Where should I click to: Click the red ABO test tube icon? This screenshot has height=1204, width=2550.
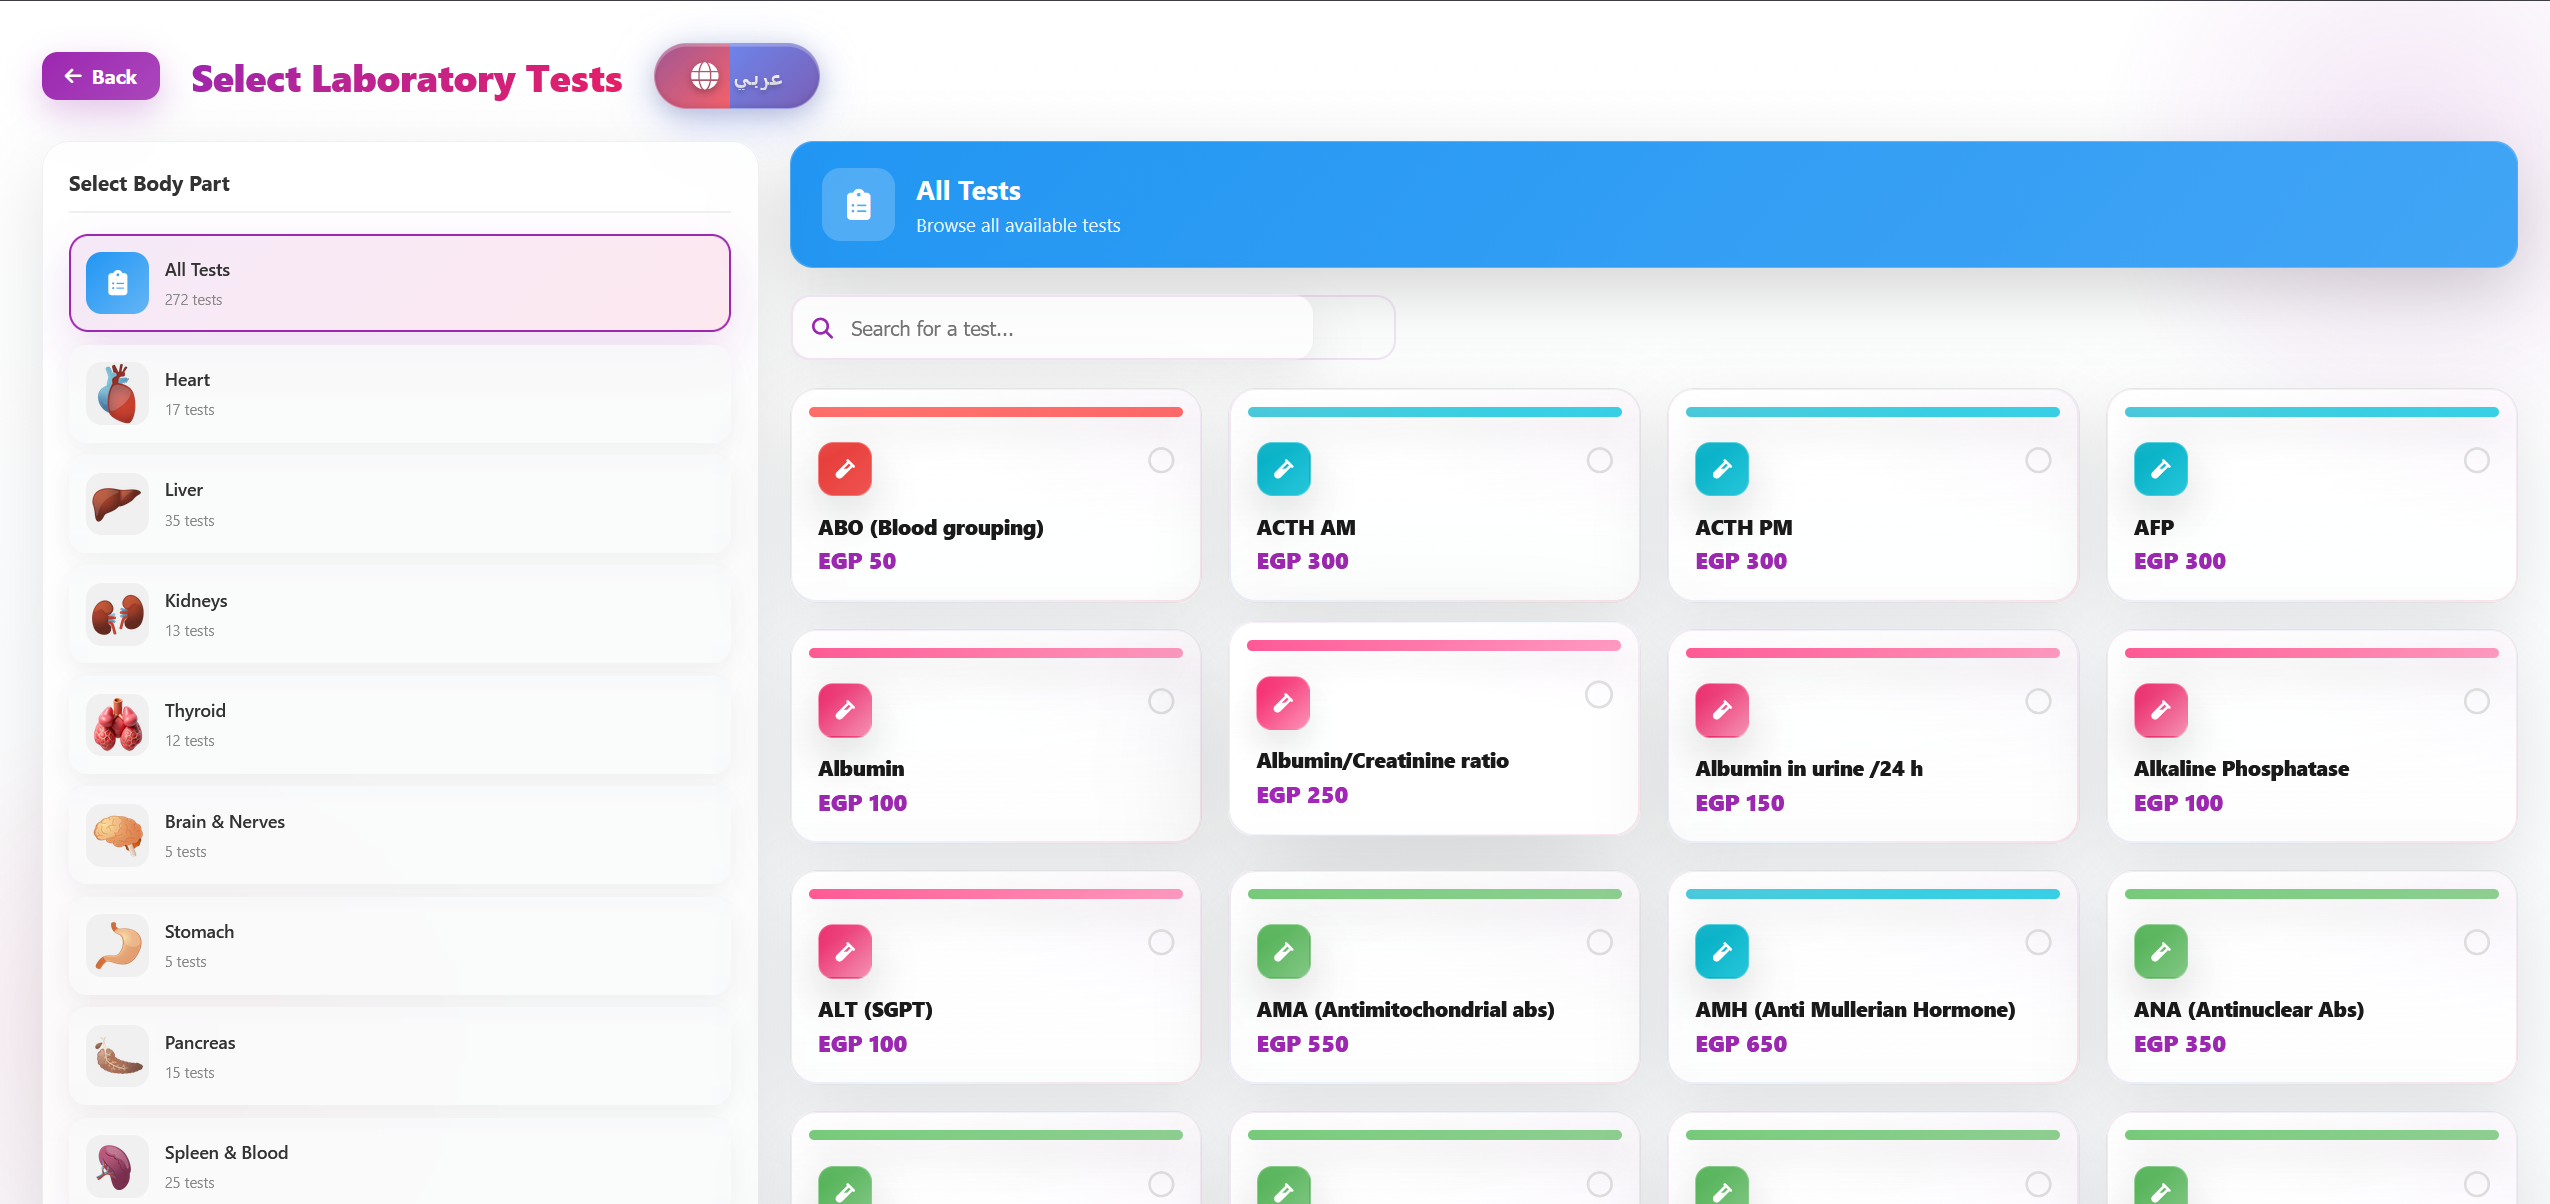[845, 469]
